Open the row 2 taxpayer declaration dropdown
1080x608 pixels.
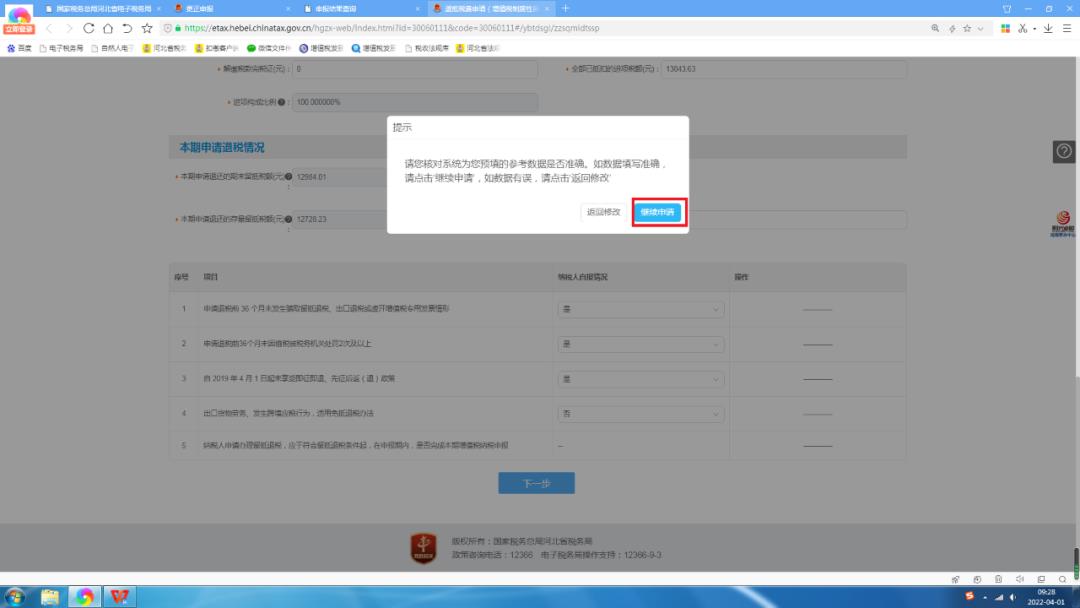[641, 344]
